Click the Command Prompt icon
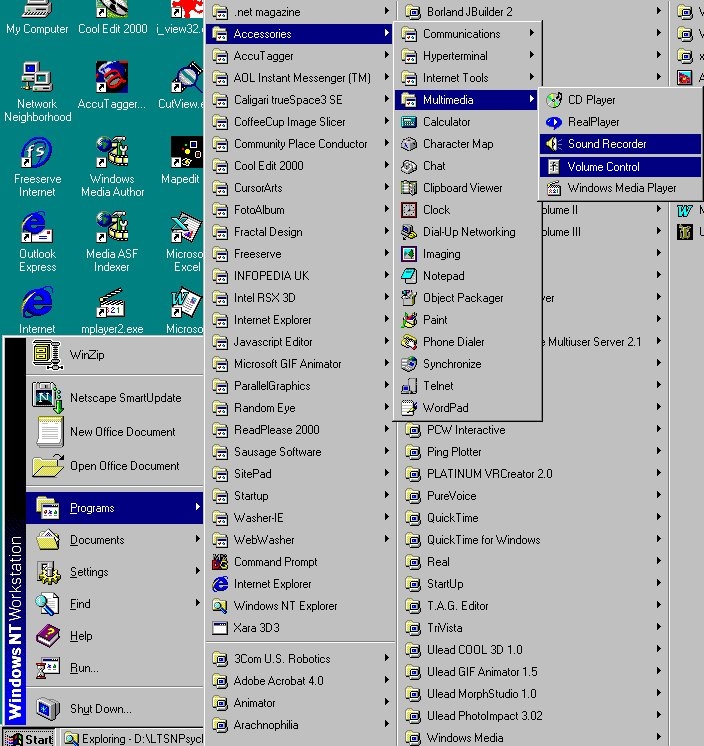This screenshot has width=704, height=746. click(x=220, y=562)
